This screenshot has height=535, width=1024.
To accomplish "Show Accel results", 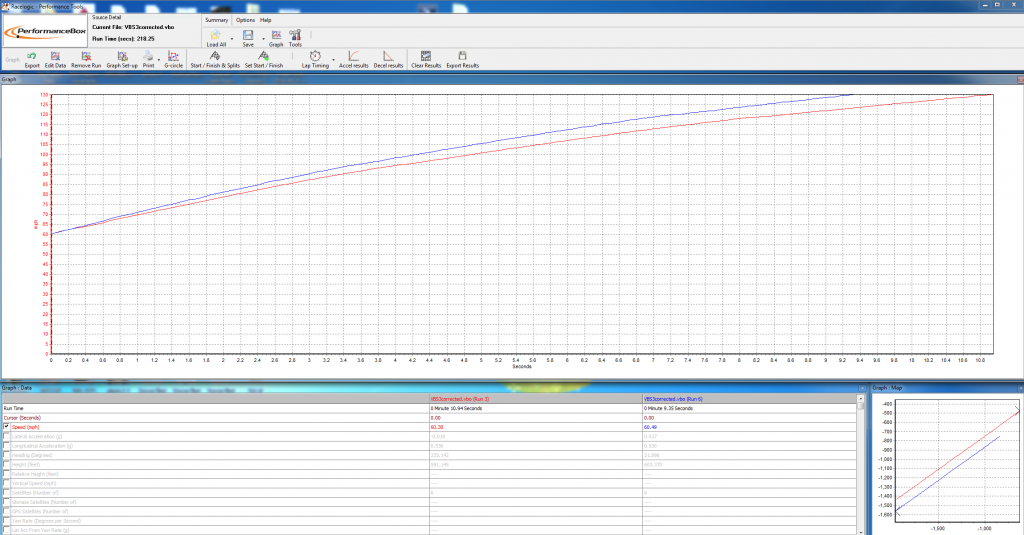I will pyautogui.click(x=353, y=57).
